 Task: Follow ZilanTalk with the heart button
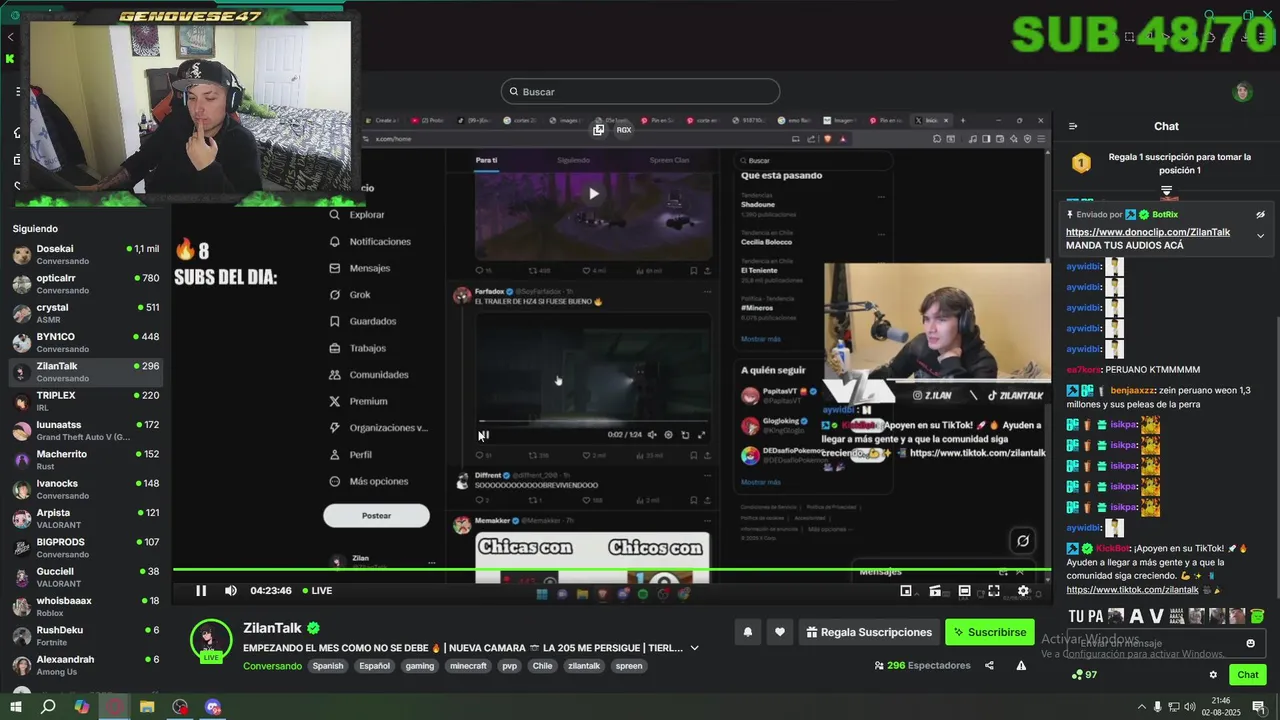[780, 632]
